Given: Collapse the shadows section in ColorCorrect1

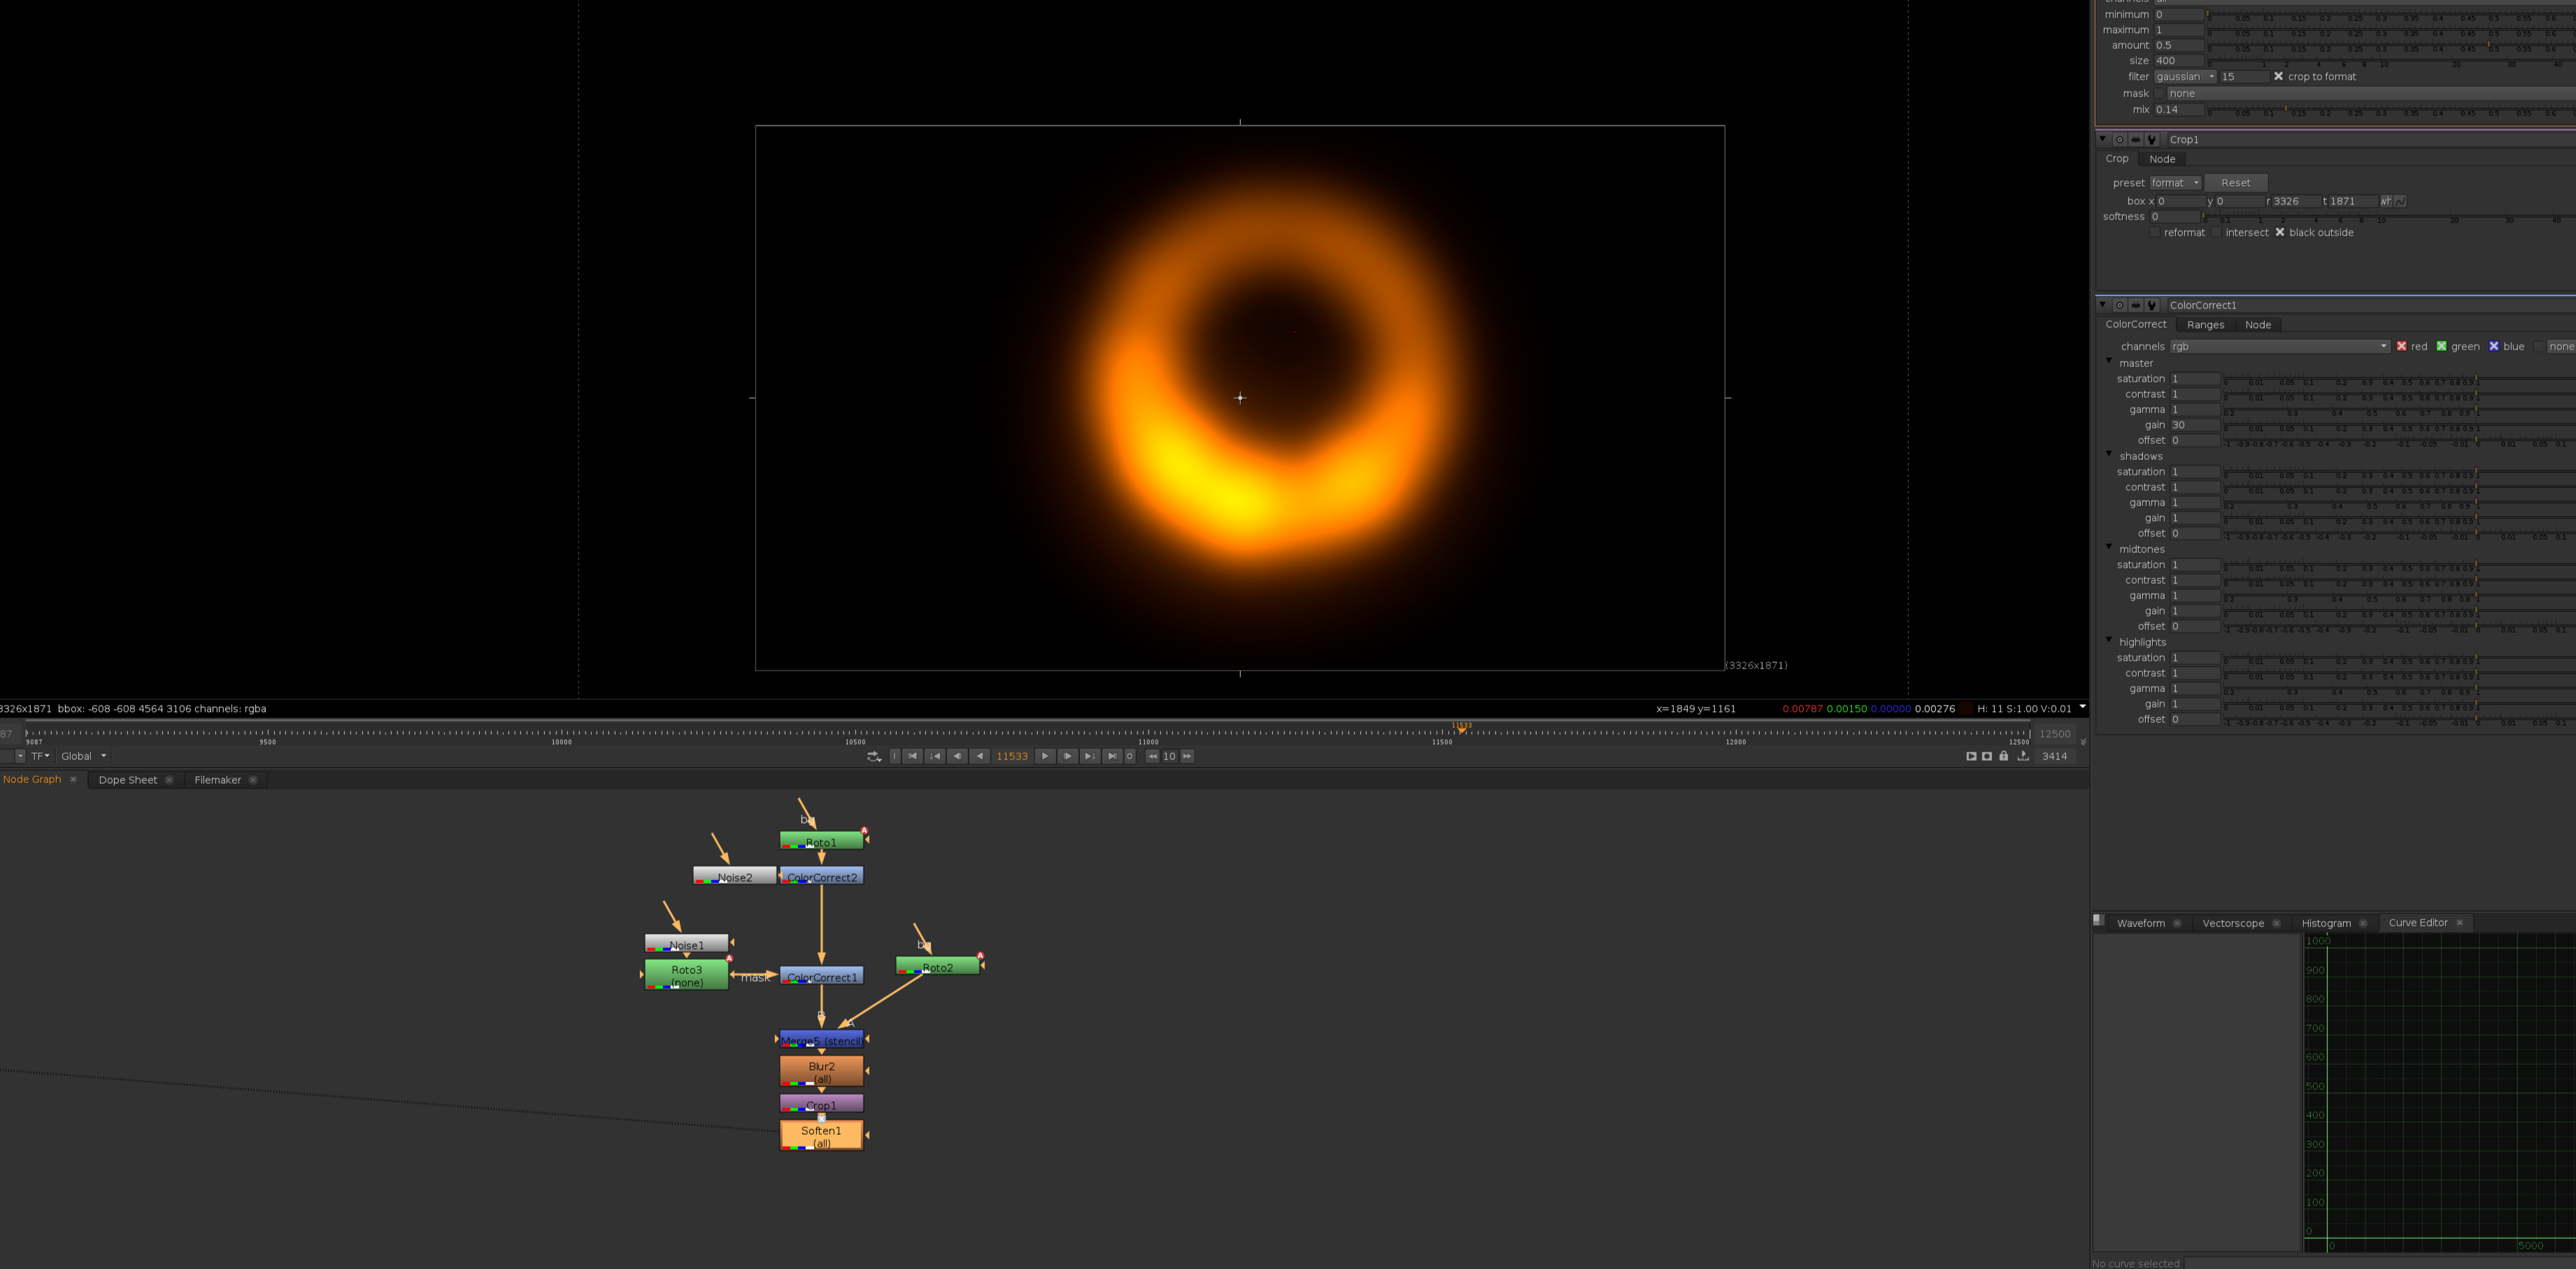Looking at the screenshot, I should (2110, 455).
